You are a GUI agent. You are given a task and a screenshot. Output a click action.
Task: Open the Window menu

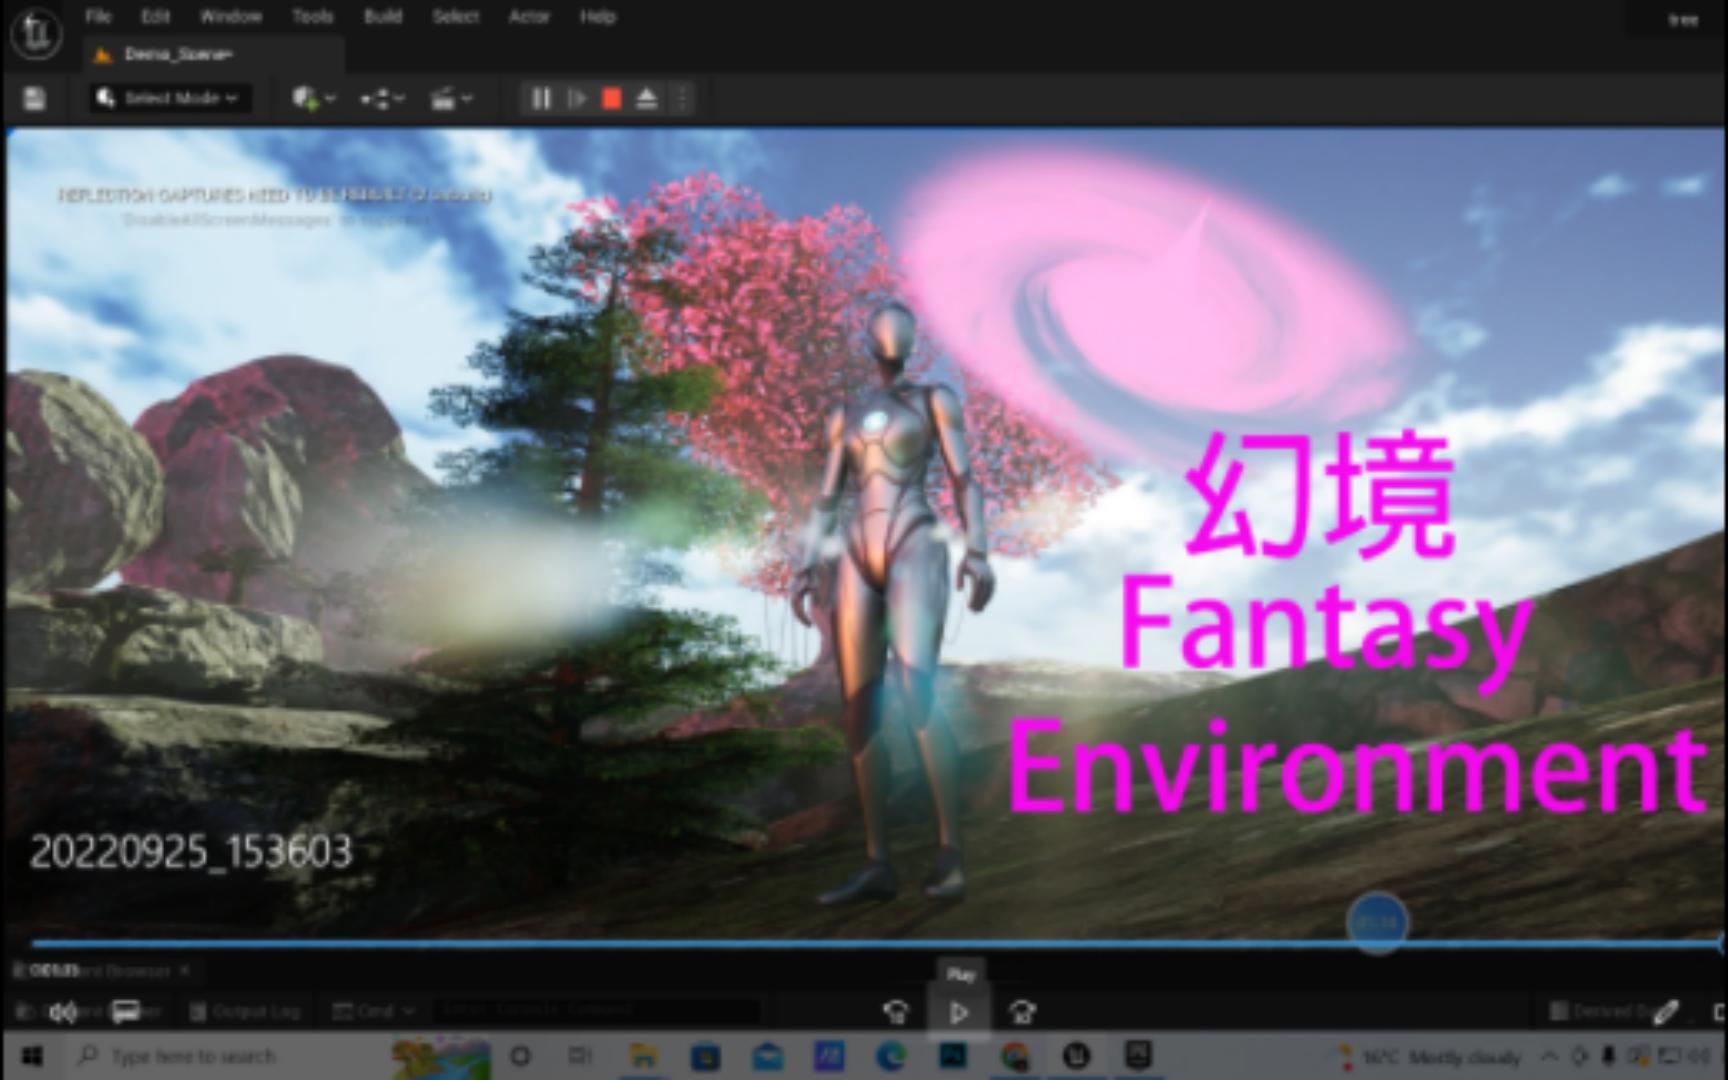coord(231,17)
